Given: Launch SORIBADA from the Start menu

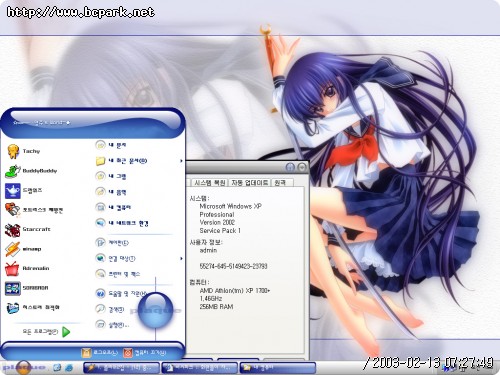Looking at the screenshot, I should 27,288.
